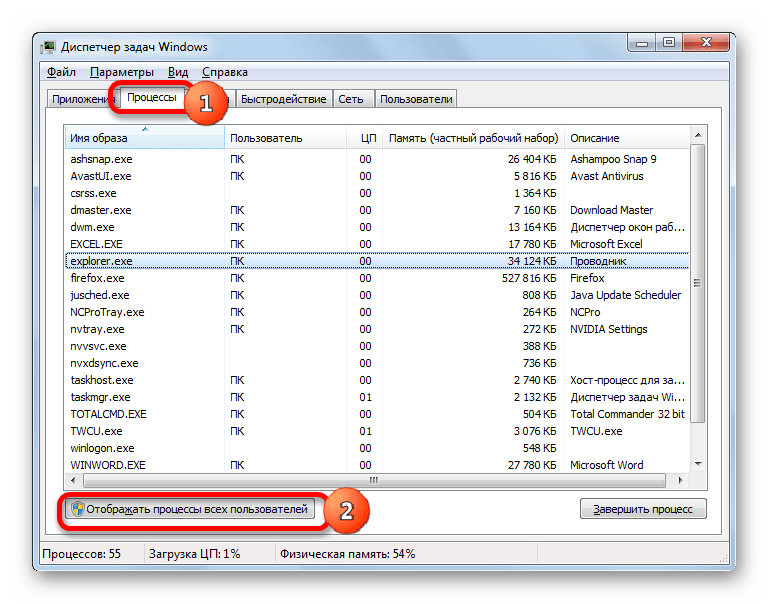Minimize the Task Manager window
This screenshot has width=769, height=604.
(641, 43)
